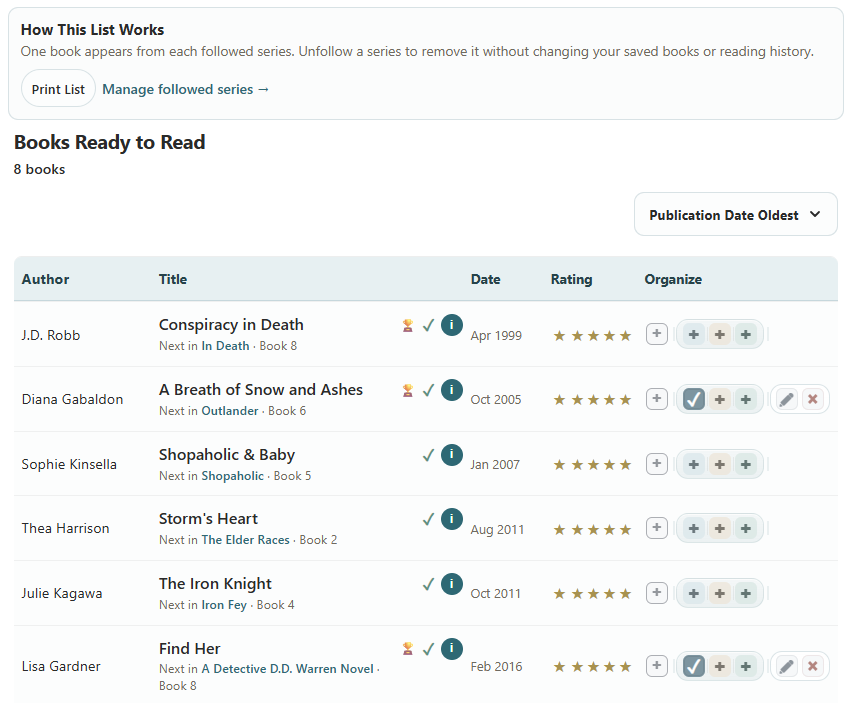Toggle beige plus shelf for The Iron Knight
The height and width of the screenshot is (703, 844).
(720, 593)
